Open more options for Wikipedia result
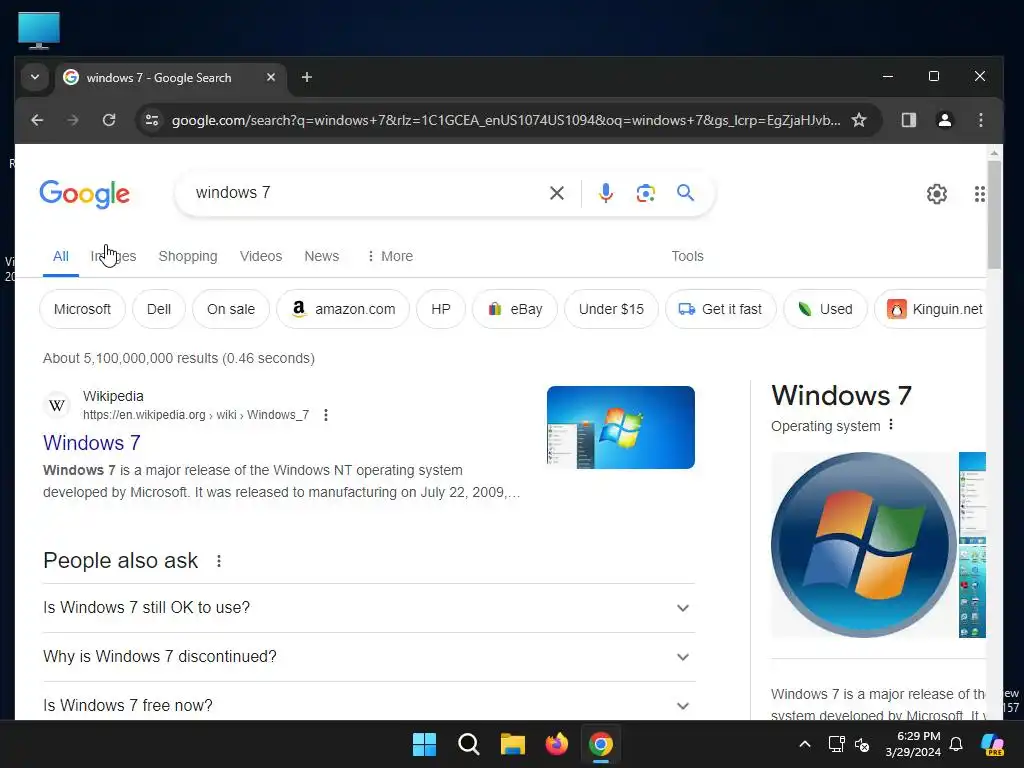Image resolution: width=1024 pixels, height=768 pixels. click(325, 415)
